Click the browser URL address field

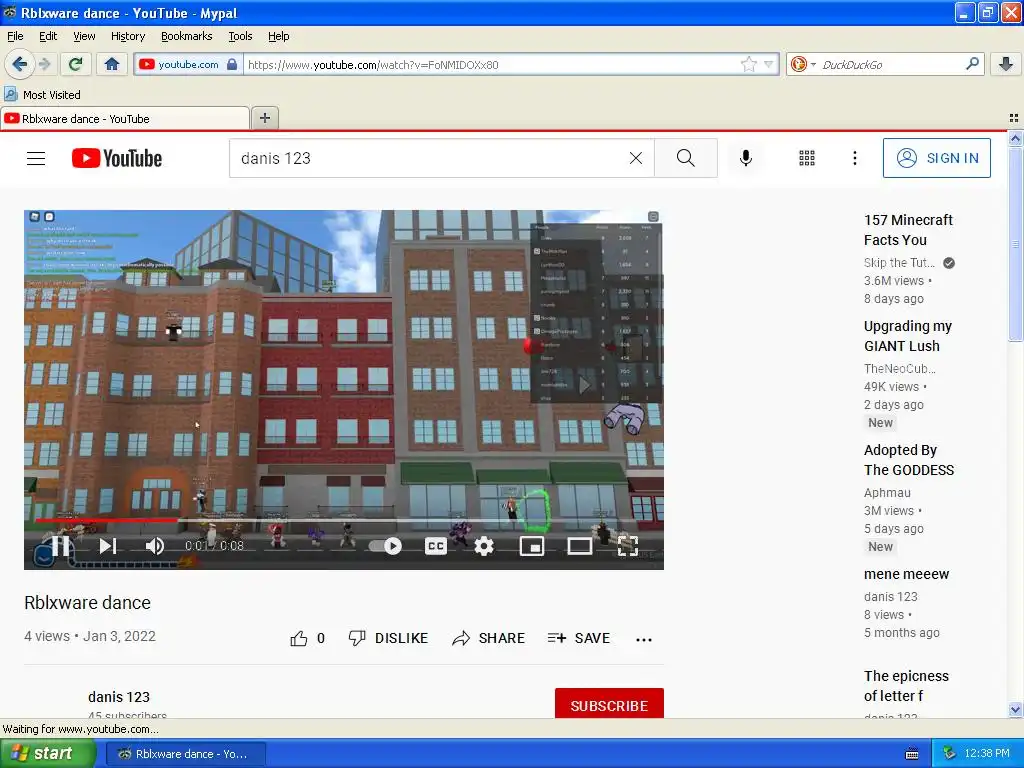pyautogui.click(x=491, y=64)
